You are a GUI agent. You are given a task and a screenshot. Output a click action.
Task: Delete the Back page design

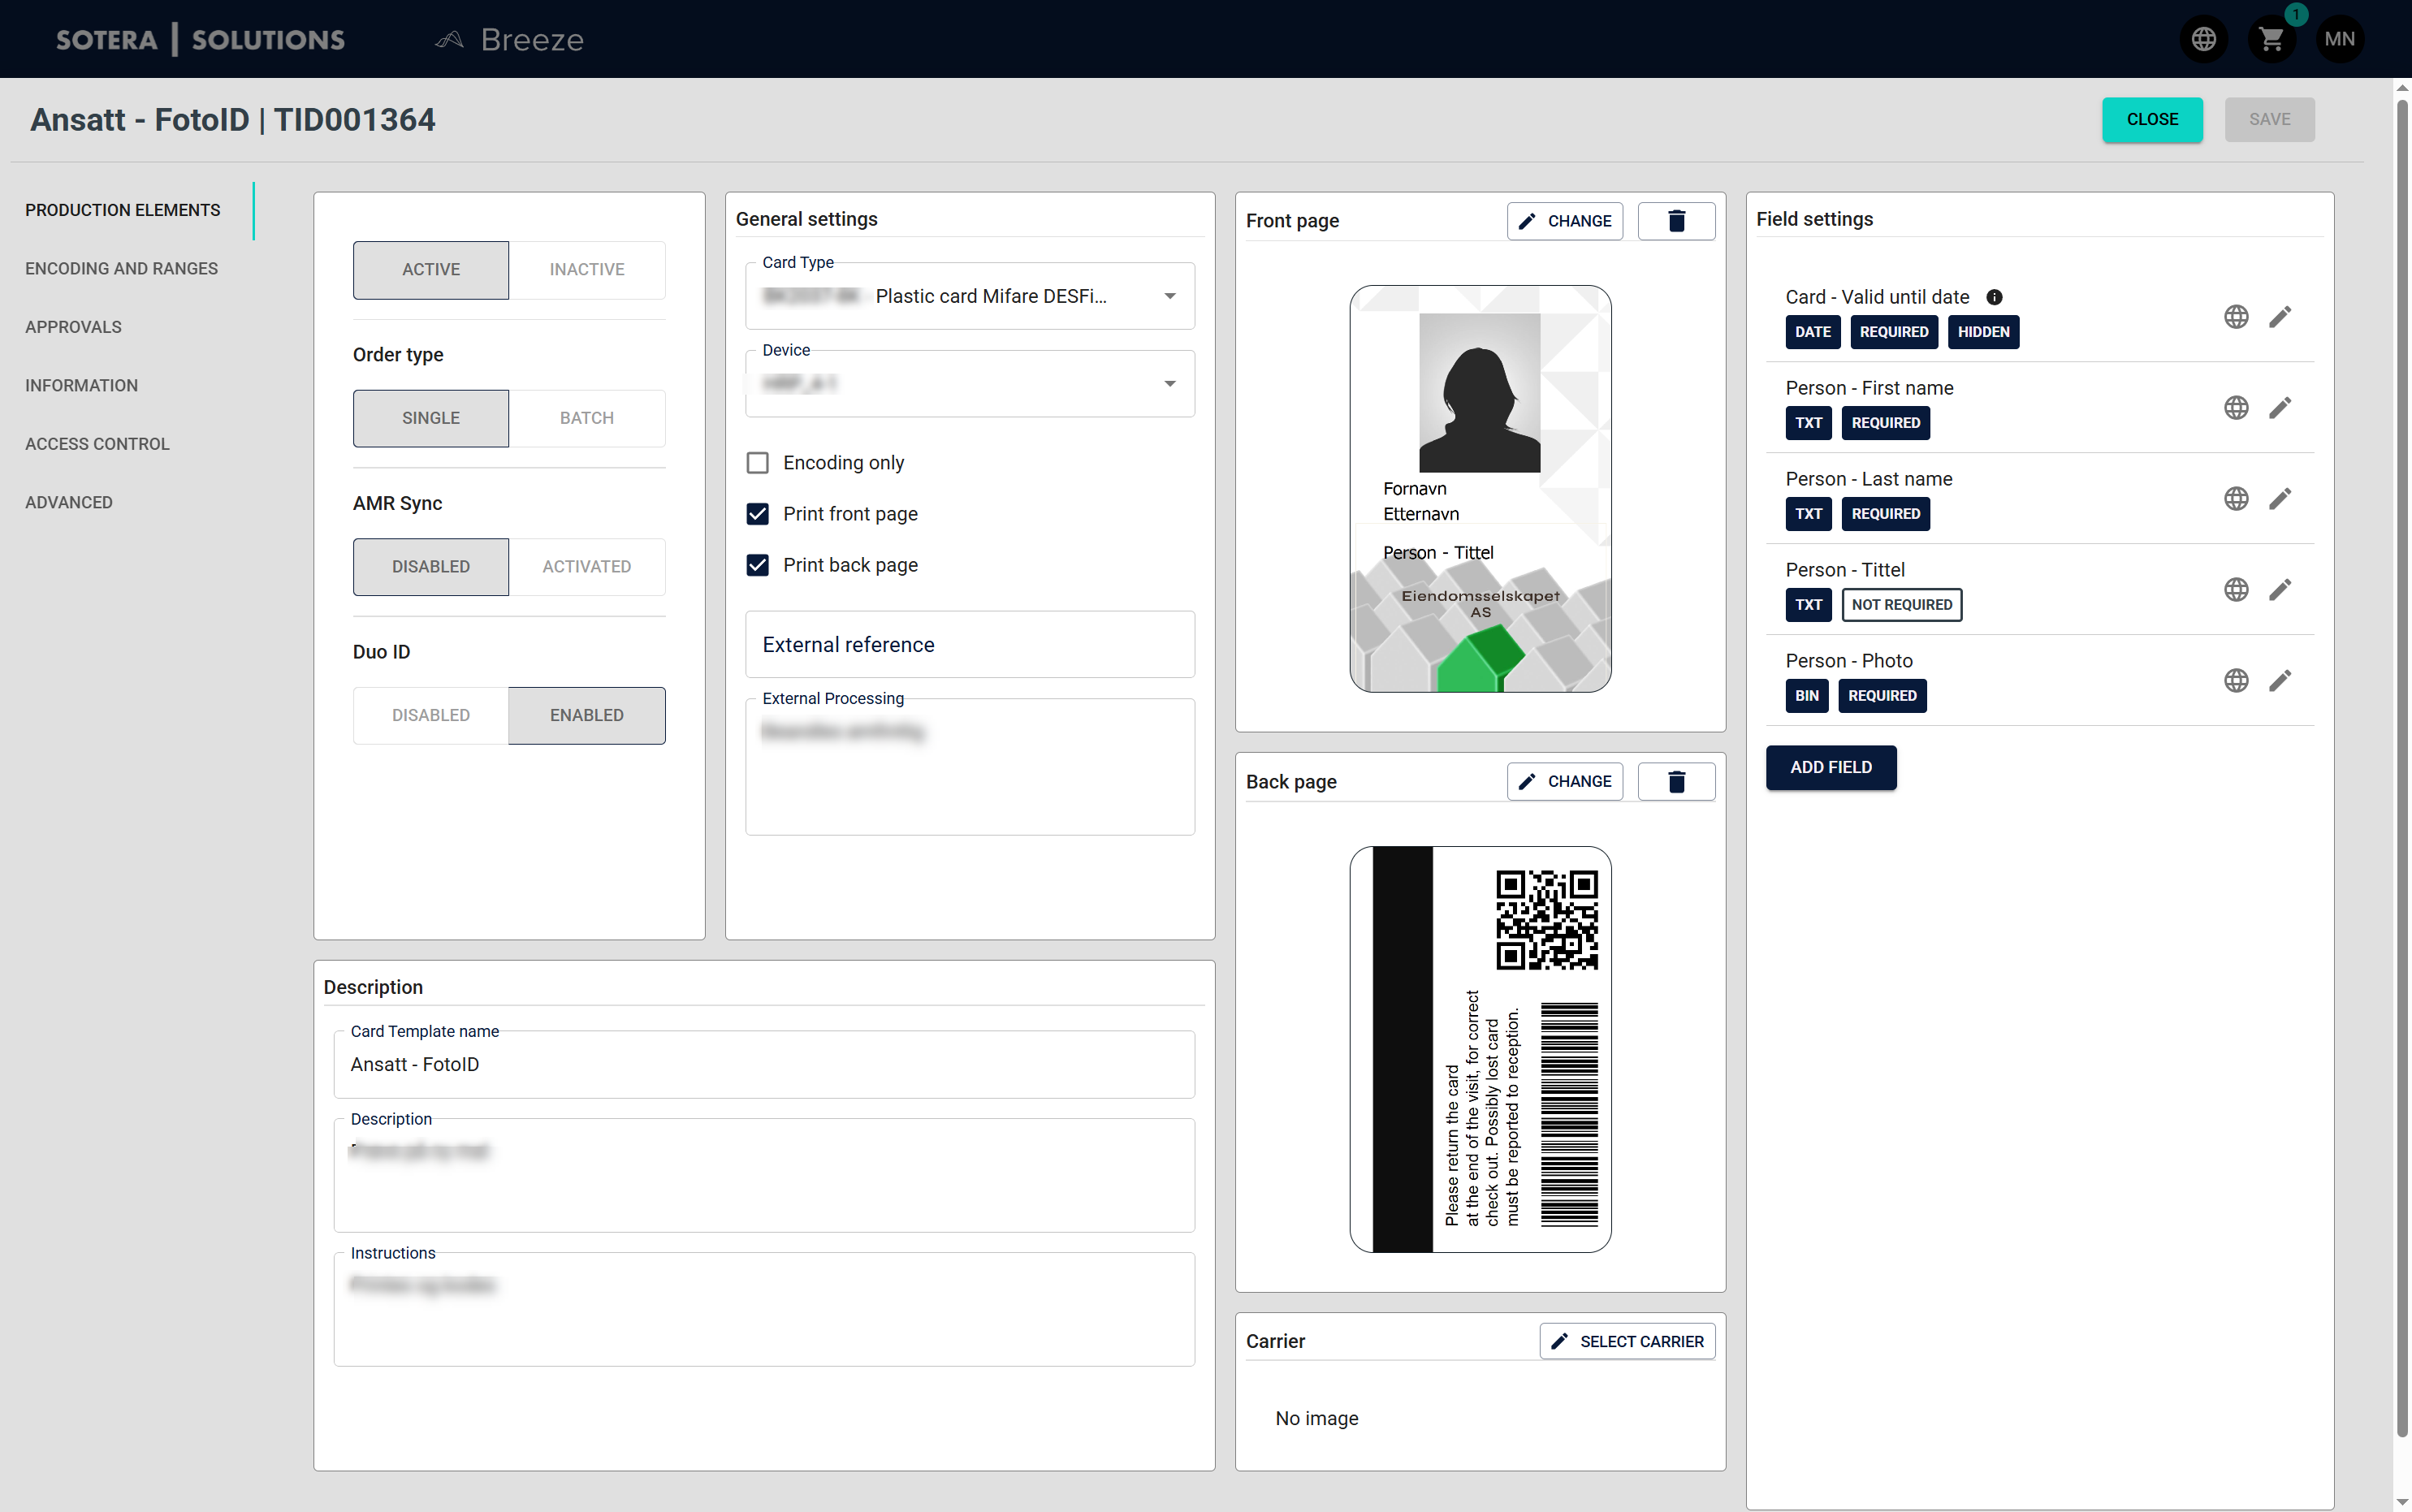(1676, 781)
